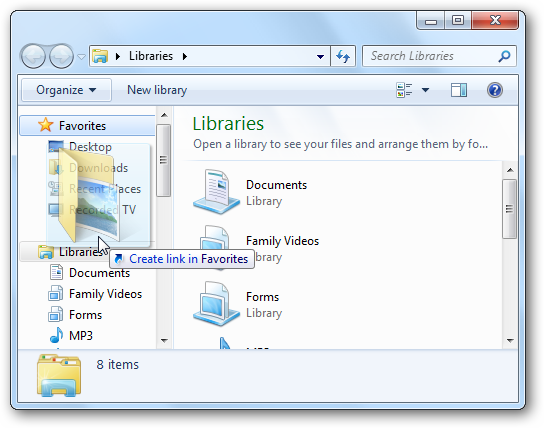Toggle the preview pane icon
Image resolution: width=544 pixels, height=428 pixels.
coord(459,90)
